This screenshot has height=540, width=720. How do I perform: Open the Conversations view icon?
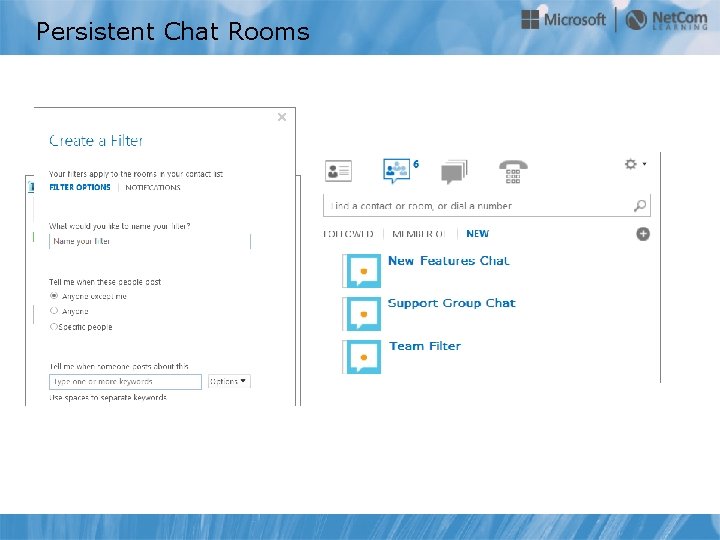[x=454, y=172]
